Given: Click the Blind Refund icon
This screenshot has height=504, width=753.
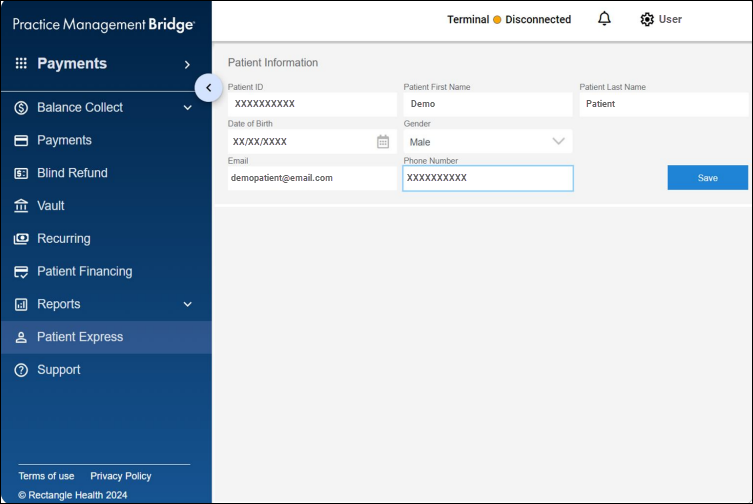Looking at the screenshot, I should (21, 173).
